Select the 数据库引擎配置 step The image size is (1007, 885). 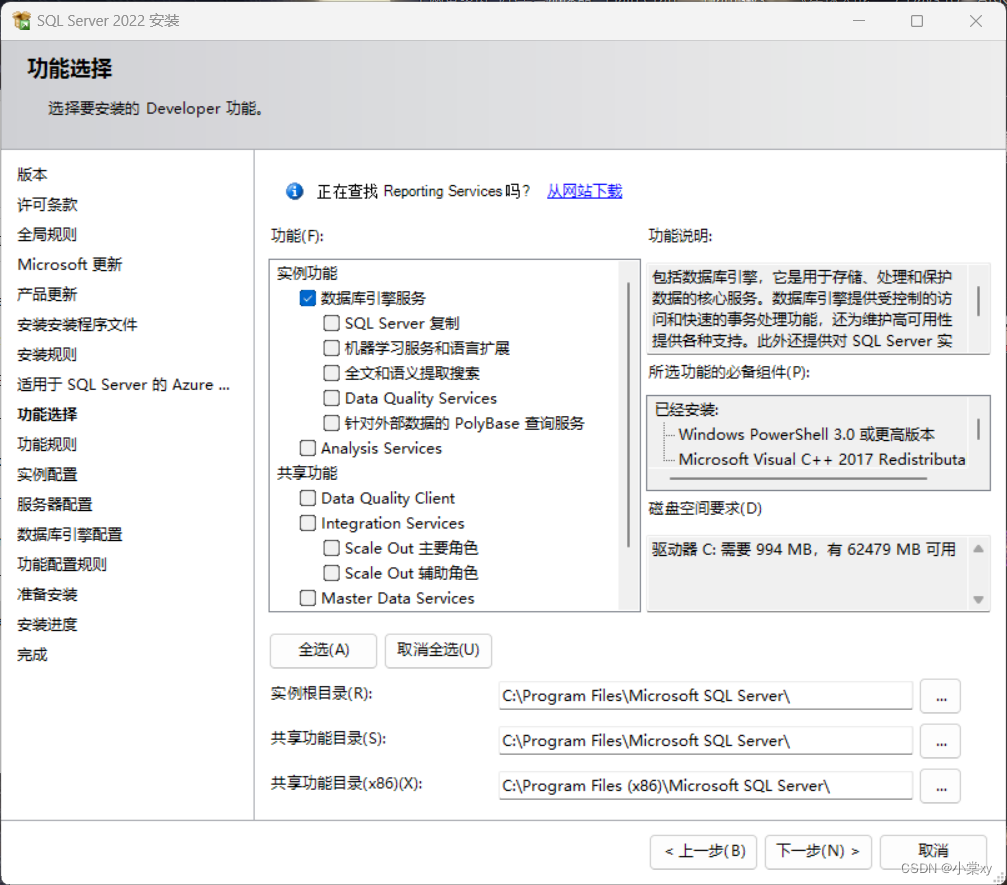(70, 534)
